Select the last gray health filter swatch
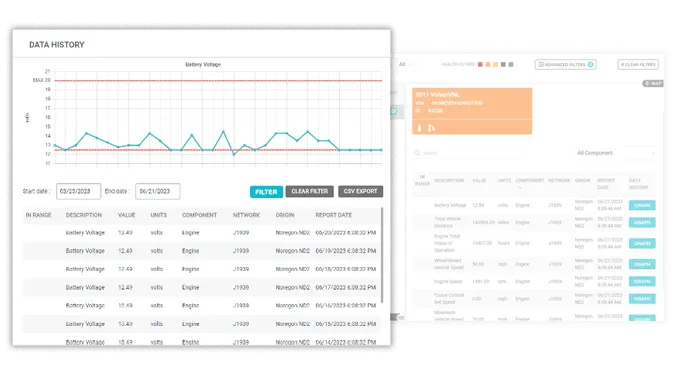 pyautogui.click(x=511, y=64)
